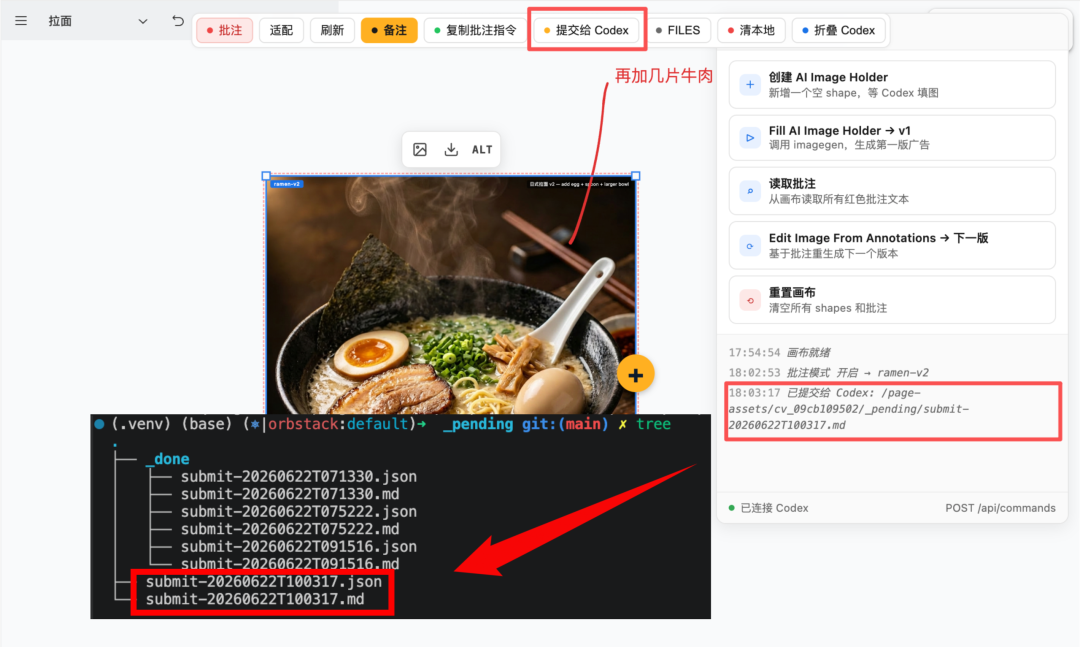Open the hamburger main menu
This screenshot has width=1080, height=647.
pos(21,21)
